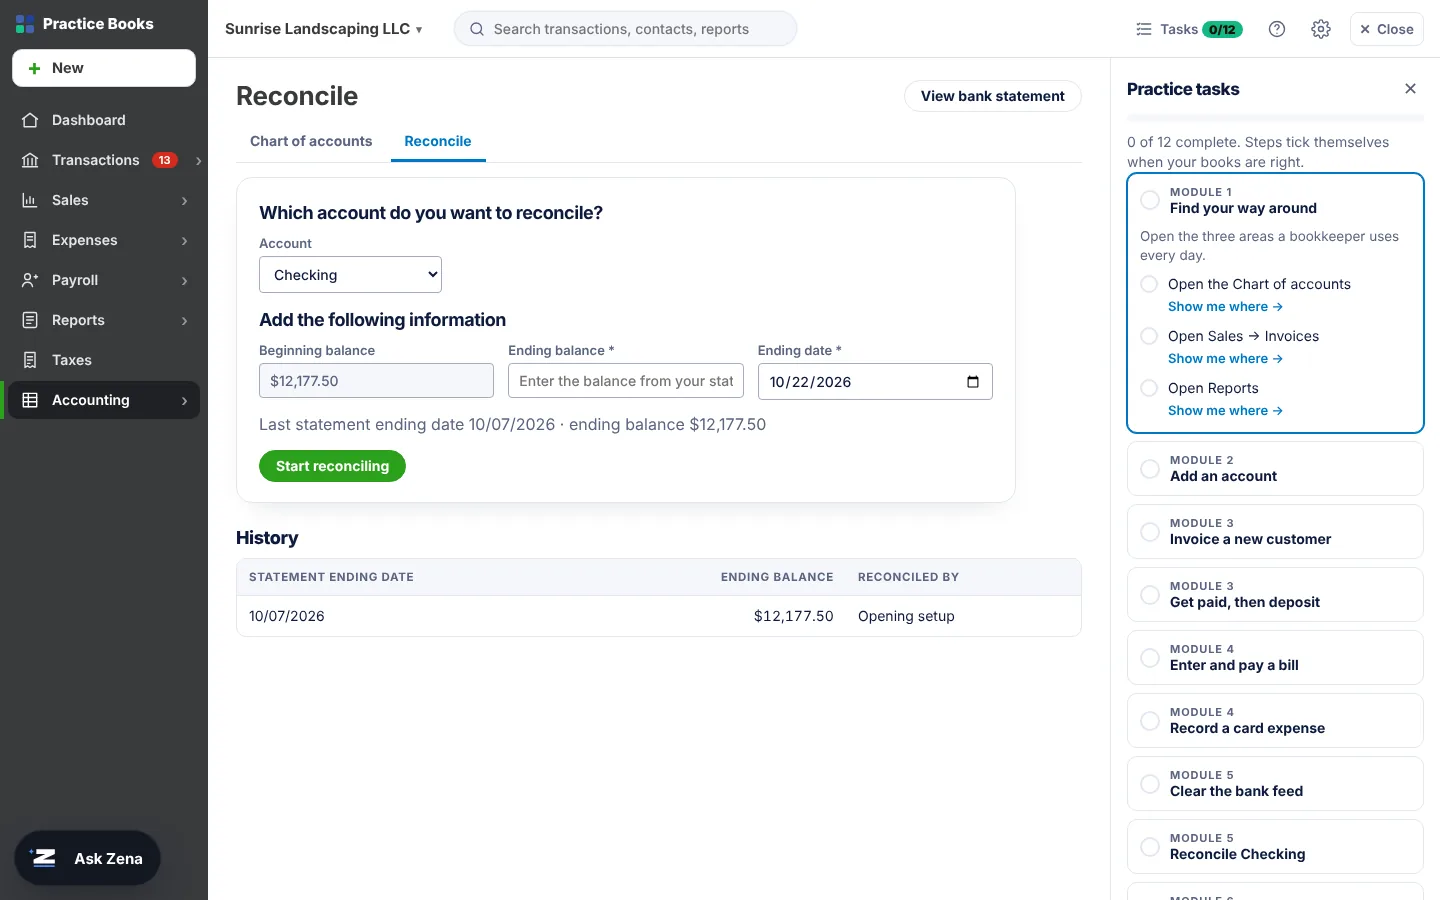
Task: Expand the Payroll submenu chevron
Action: [x=184, y=281]
